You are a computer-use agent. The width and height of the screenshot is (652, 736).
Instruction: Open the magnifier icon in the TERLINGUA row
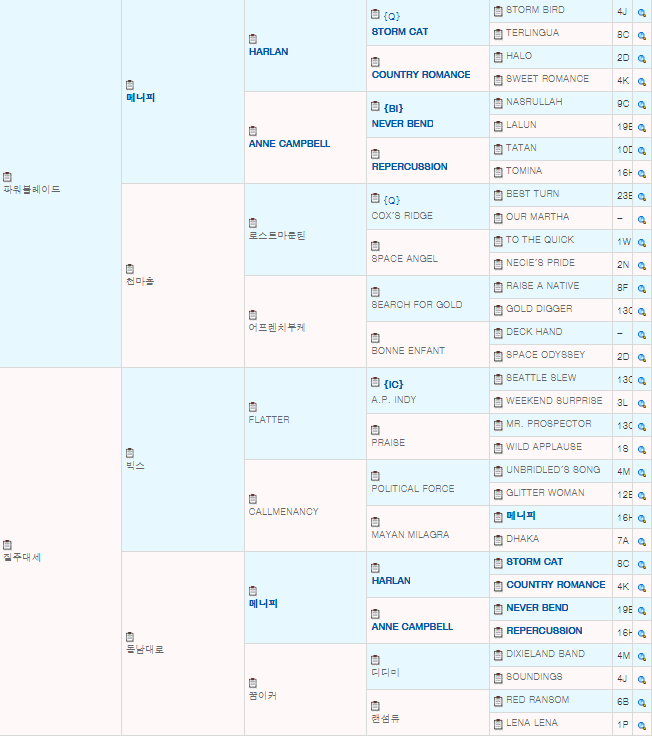(x=642, y=34)
